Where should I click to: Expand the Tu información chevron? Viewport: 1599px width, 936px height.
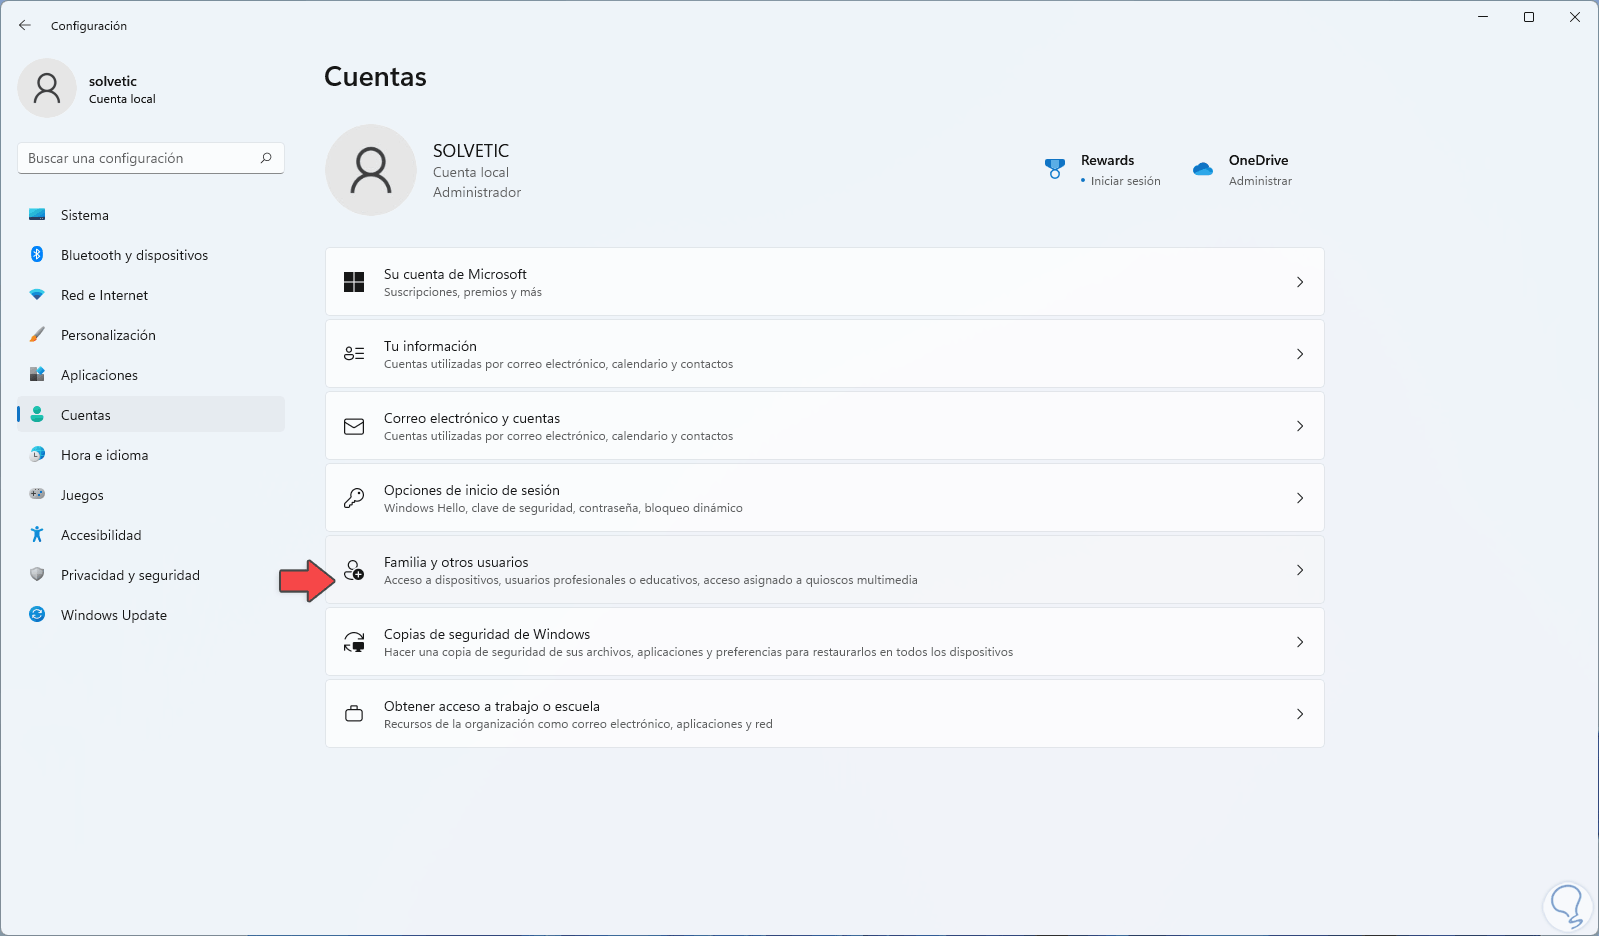(1300, 354)
